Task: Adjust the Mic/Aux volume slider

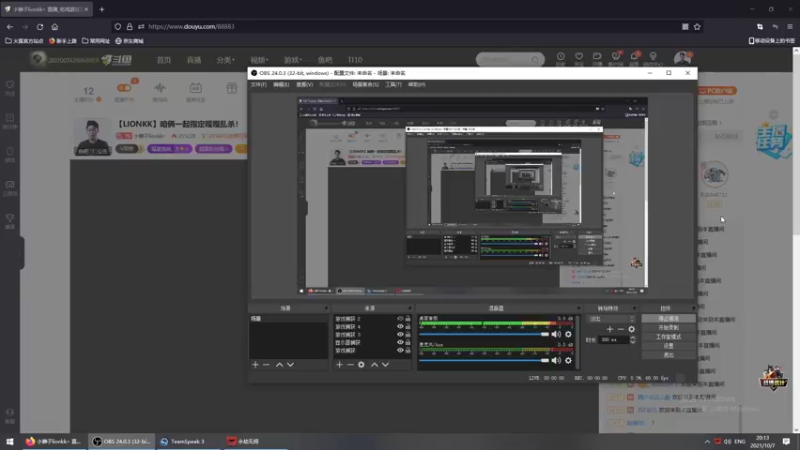Action: click(x=484, y=360)
